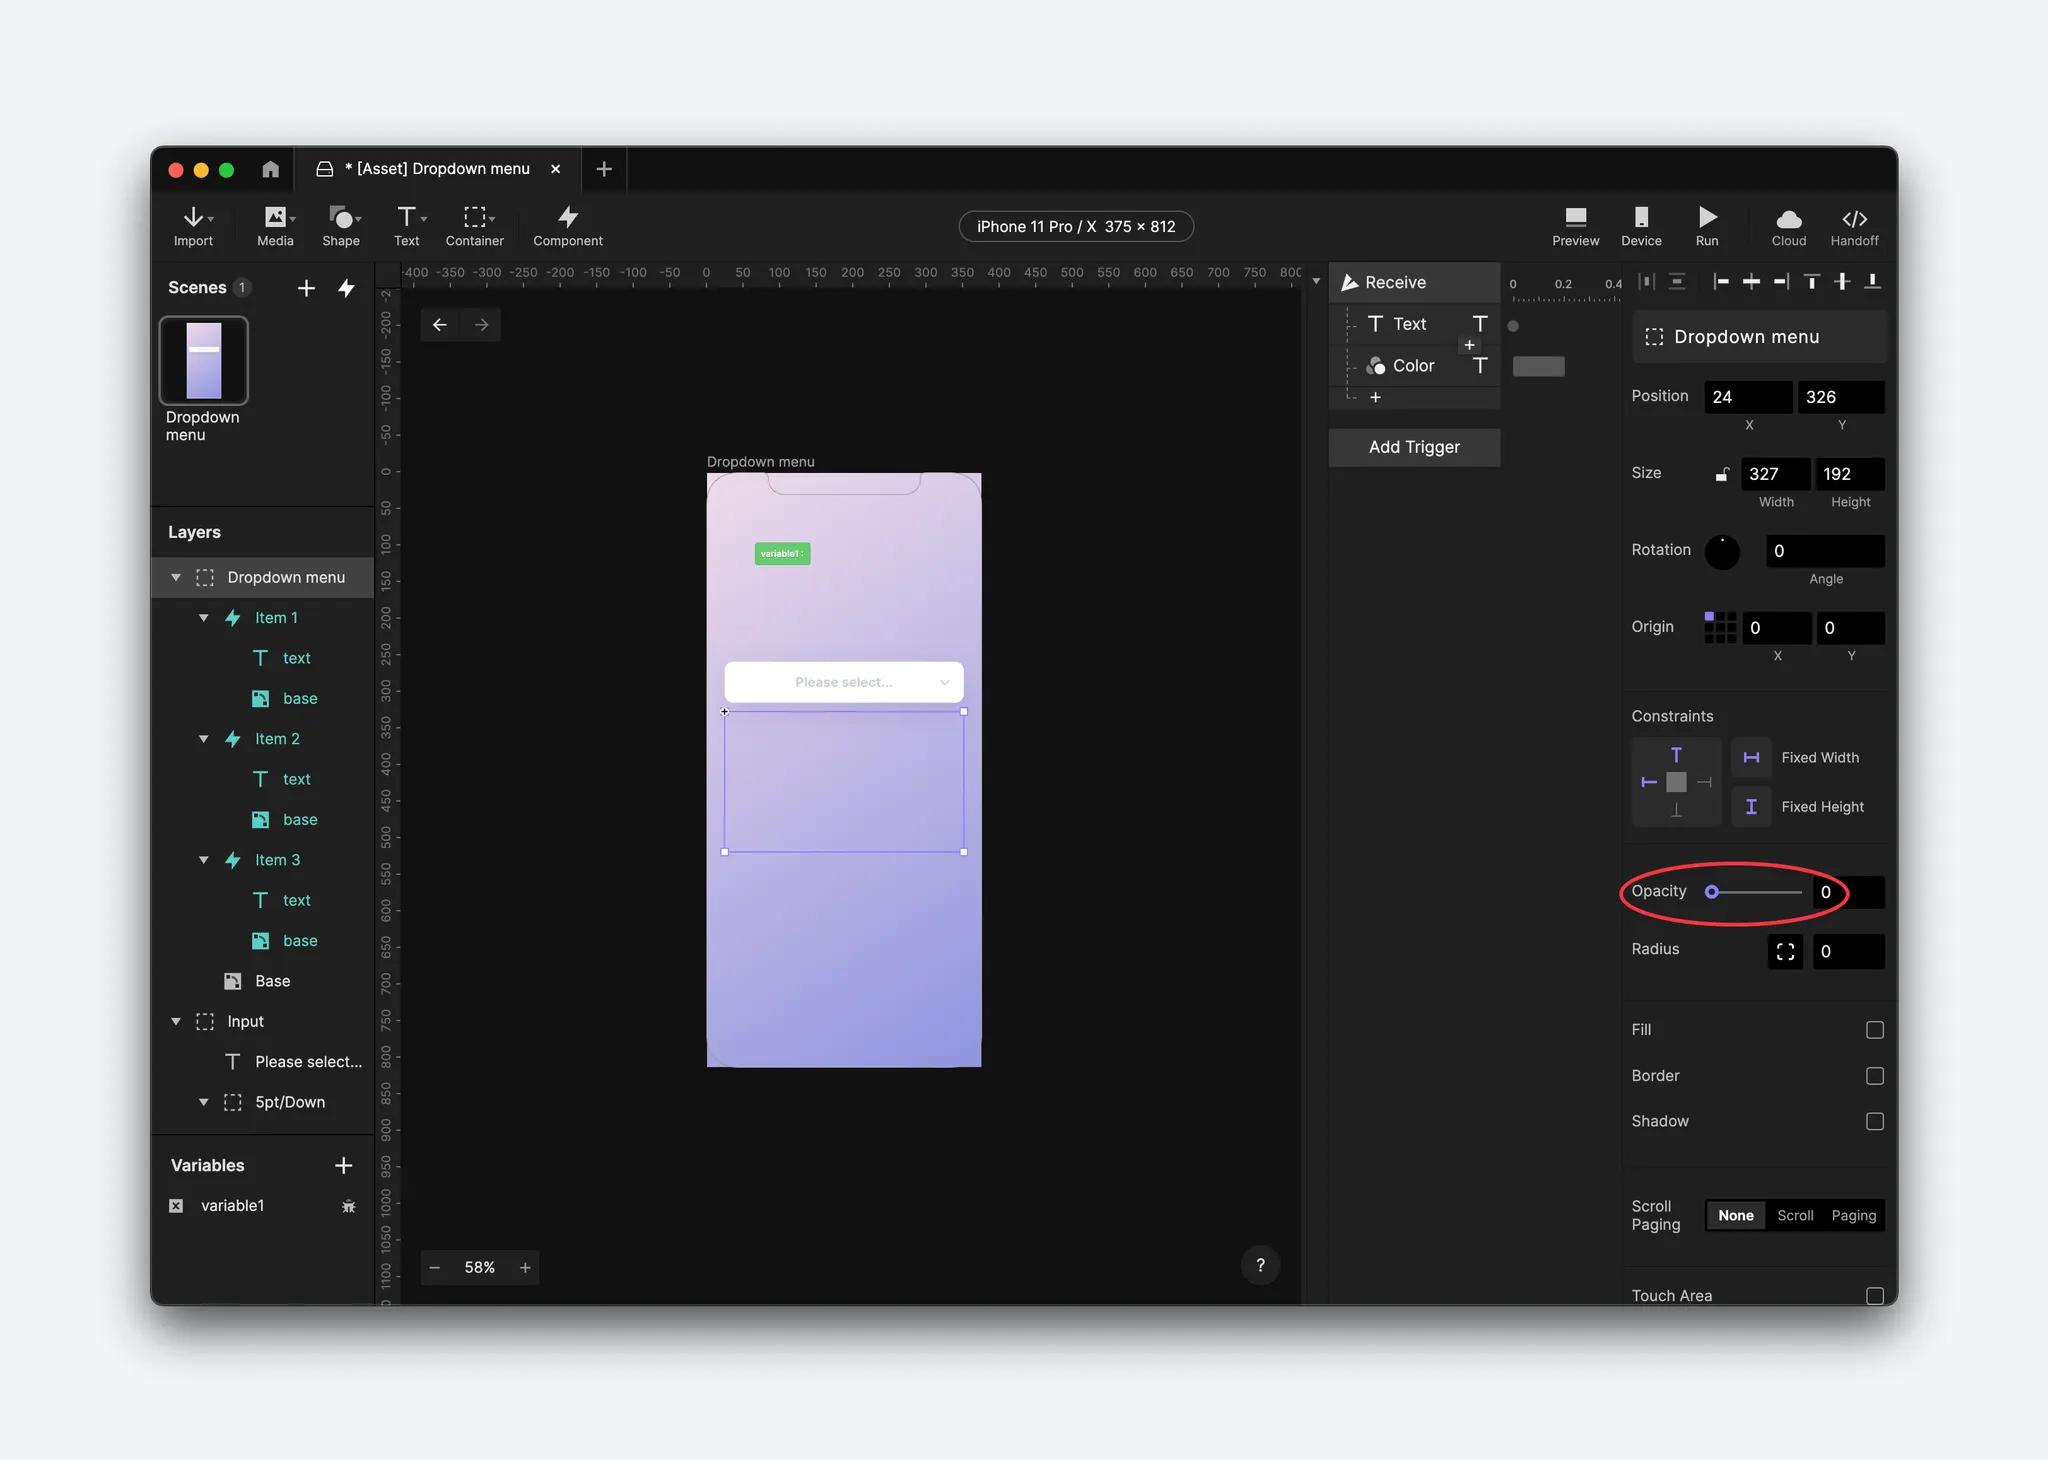
Task: Click the gray Color response bar in timeline
Action: point(1538,367)
